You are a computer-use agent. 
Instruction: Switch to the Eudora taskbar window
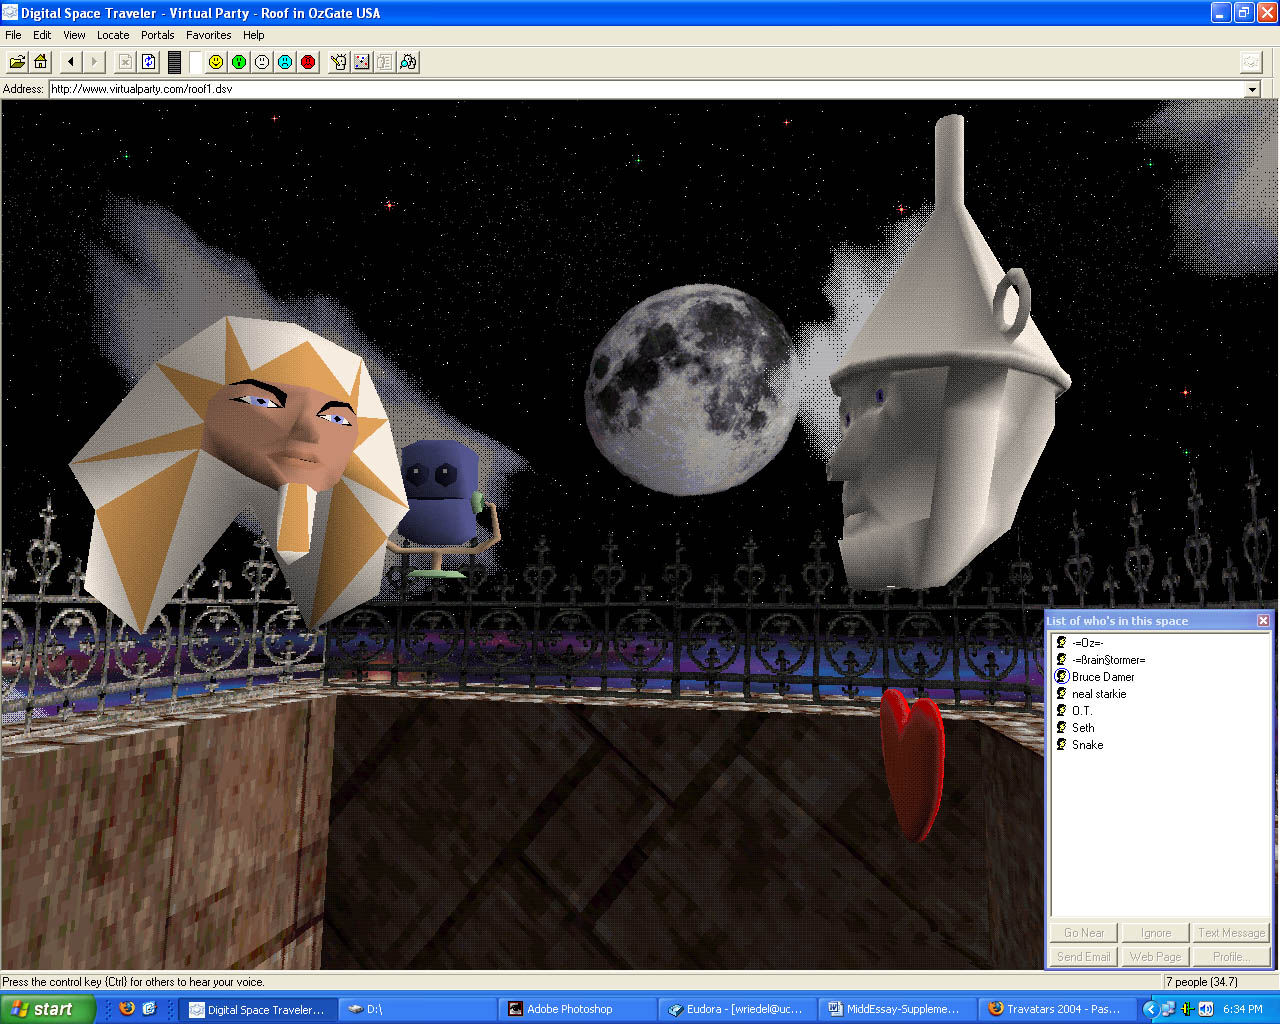(x=737, y=1009)
